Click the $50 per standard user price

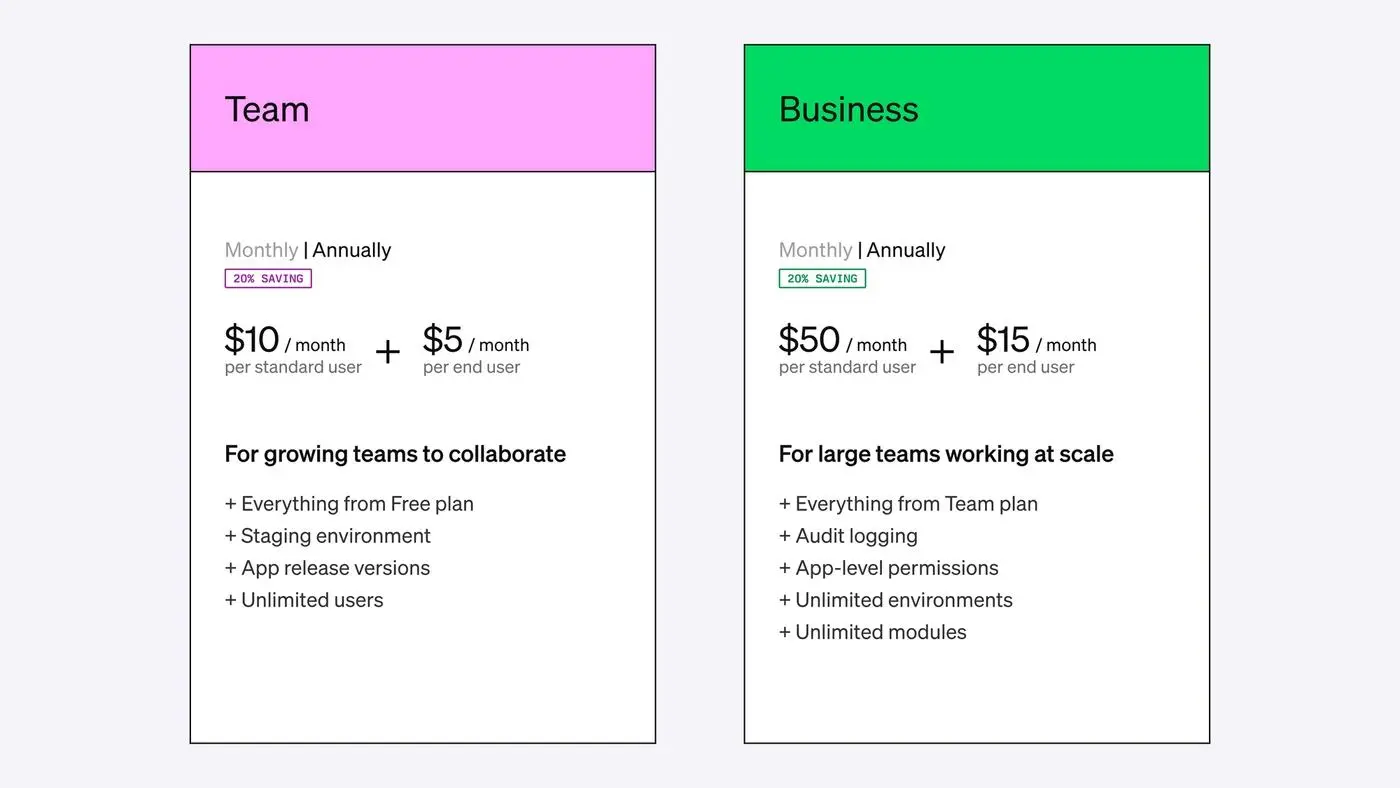(809, 340)
